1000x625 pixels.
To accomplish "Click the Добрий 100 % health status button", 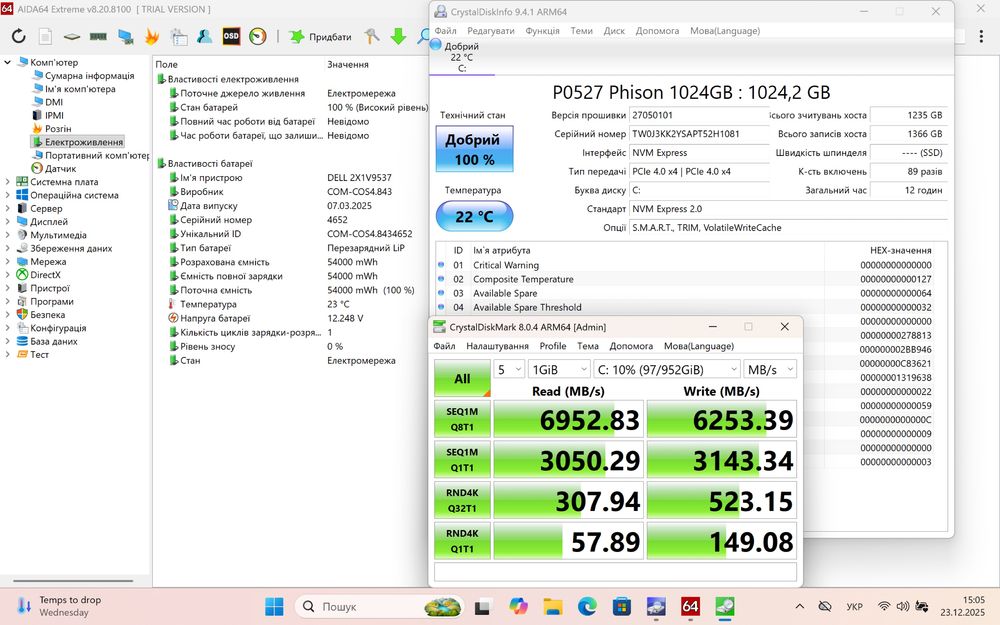I will [474, 149].
